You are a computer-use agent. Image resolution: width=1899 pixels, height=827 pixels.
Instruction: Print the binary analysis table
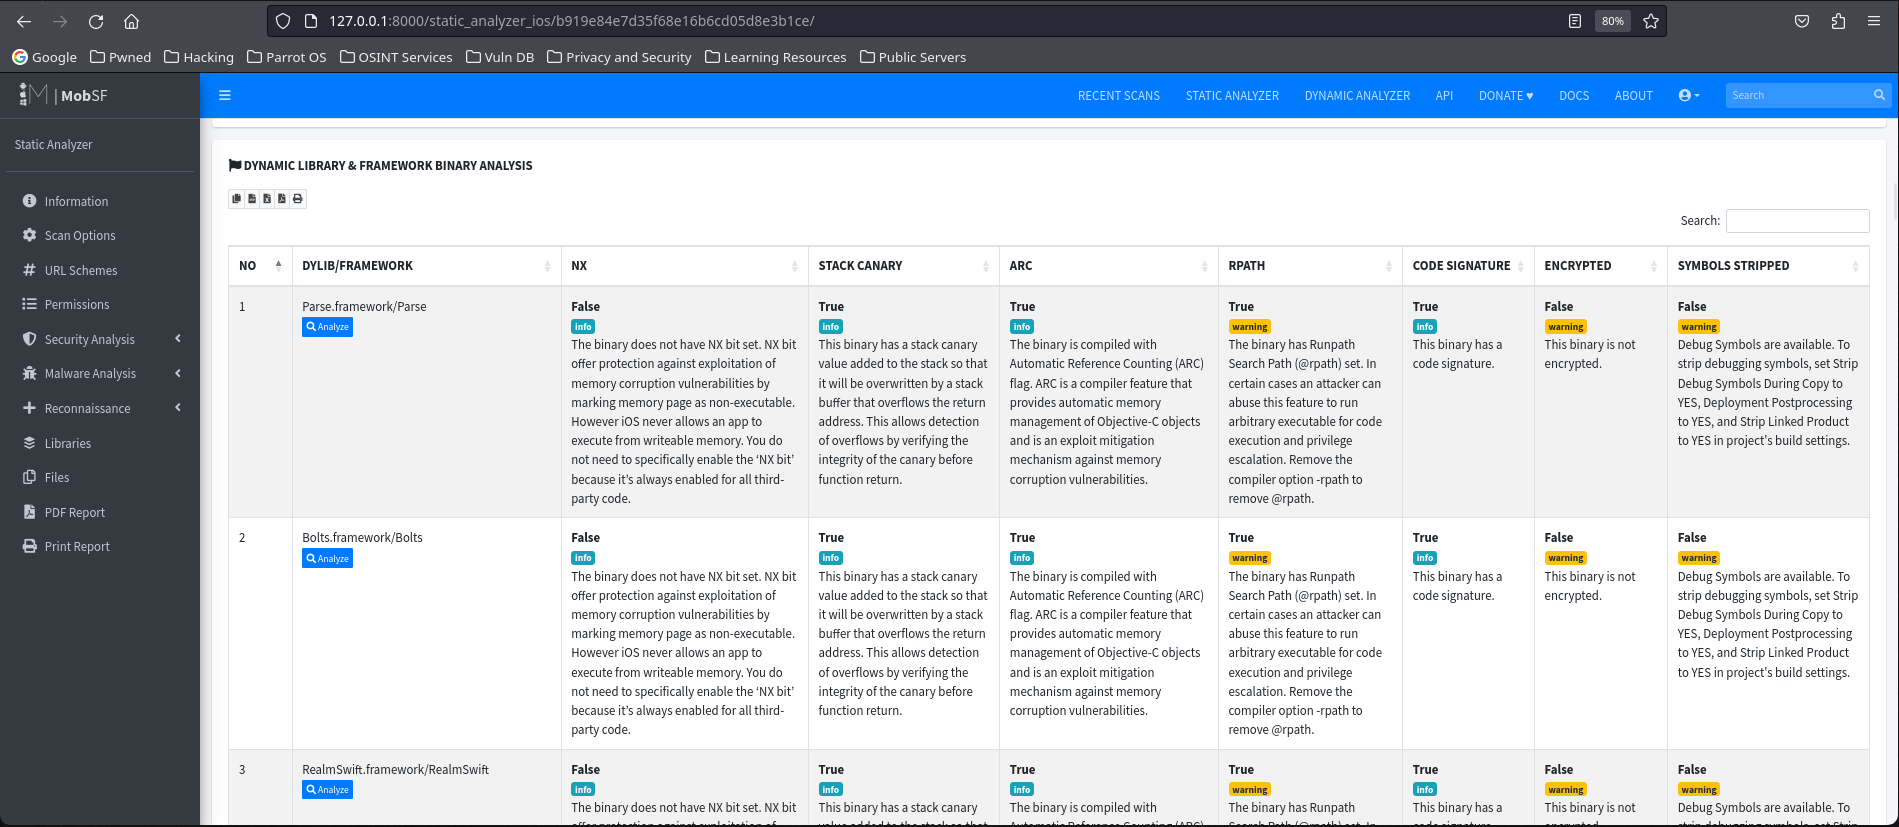[298, 199]
